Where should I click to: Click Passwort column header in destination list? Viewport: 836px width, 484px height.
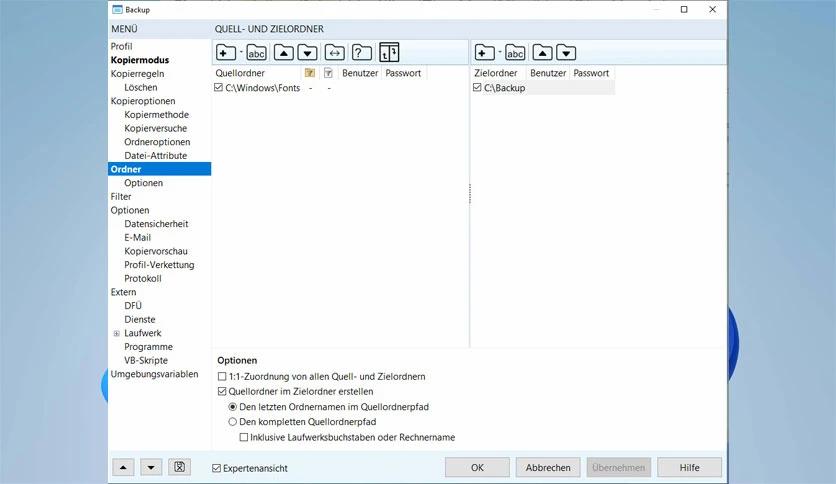click(591, 73)
